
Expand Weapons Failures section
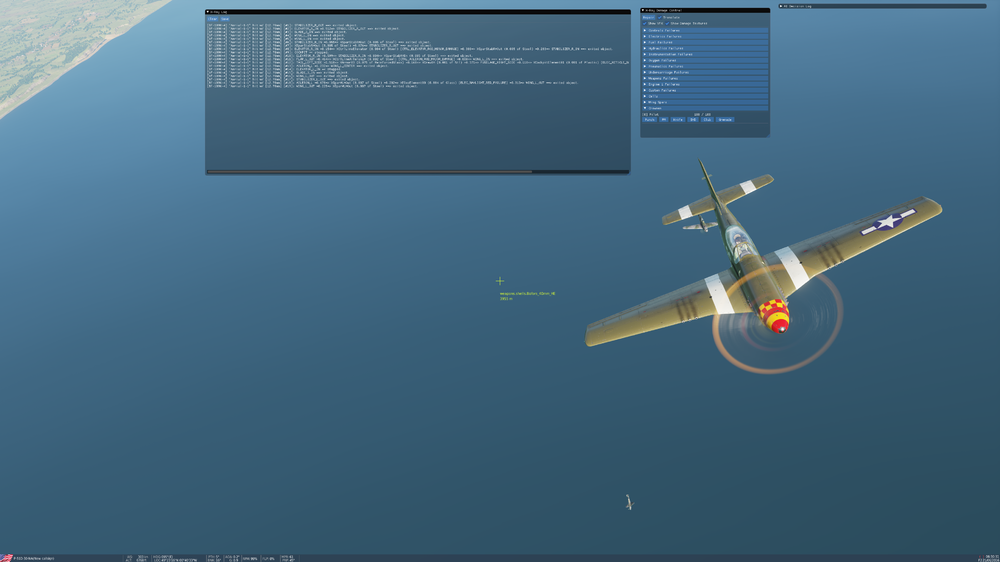pyautogui.click(x=705, y=78)
